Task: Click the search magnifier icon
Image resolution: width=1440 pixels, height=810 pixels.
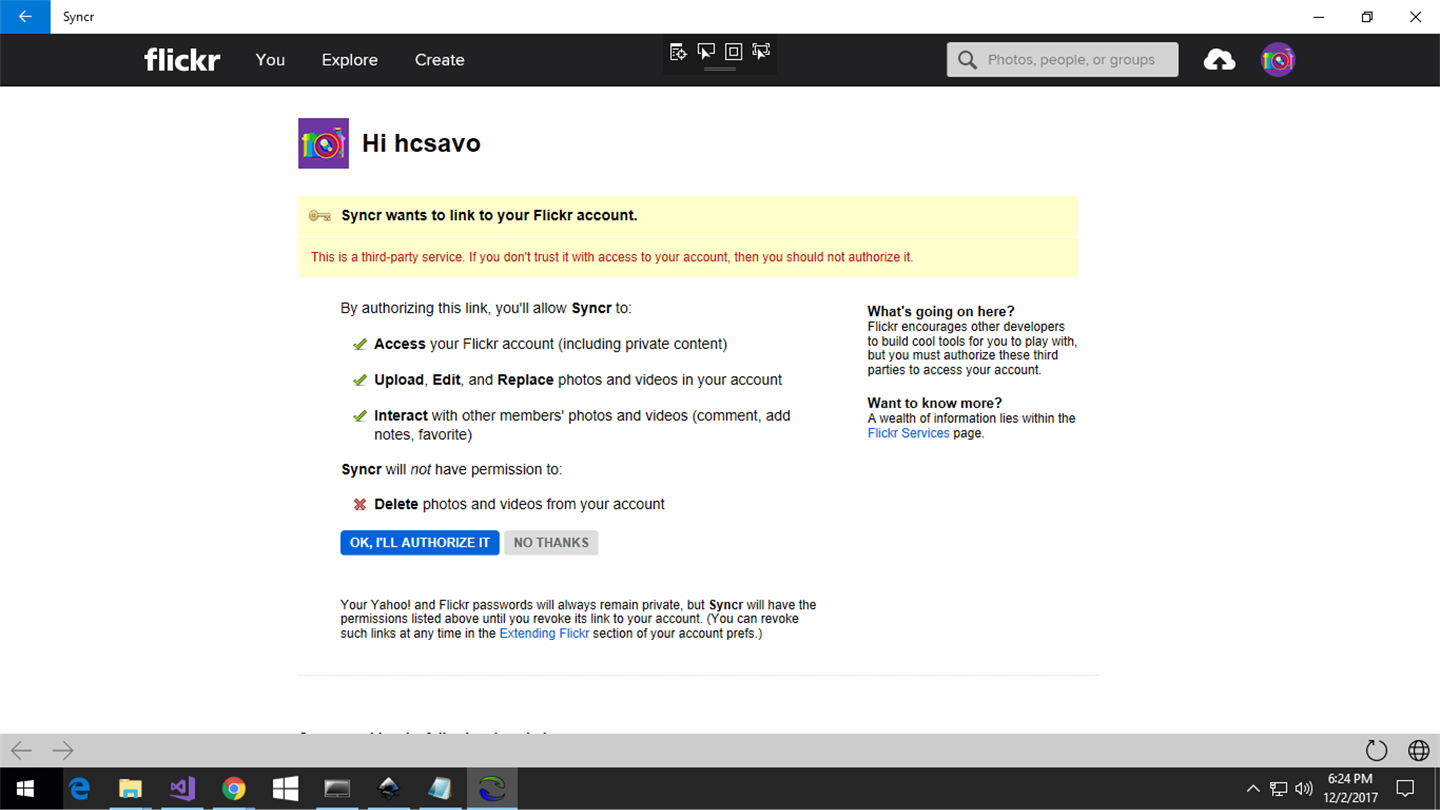Action: click(x=967, y=60)
